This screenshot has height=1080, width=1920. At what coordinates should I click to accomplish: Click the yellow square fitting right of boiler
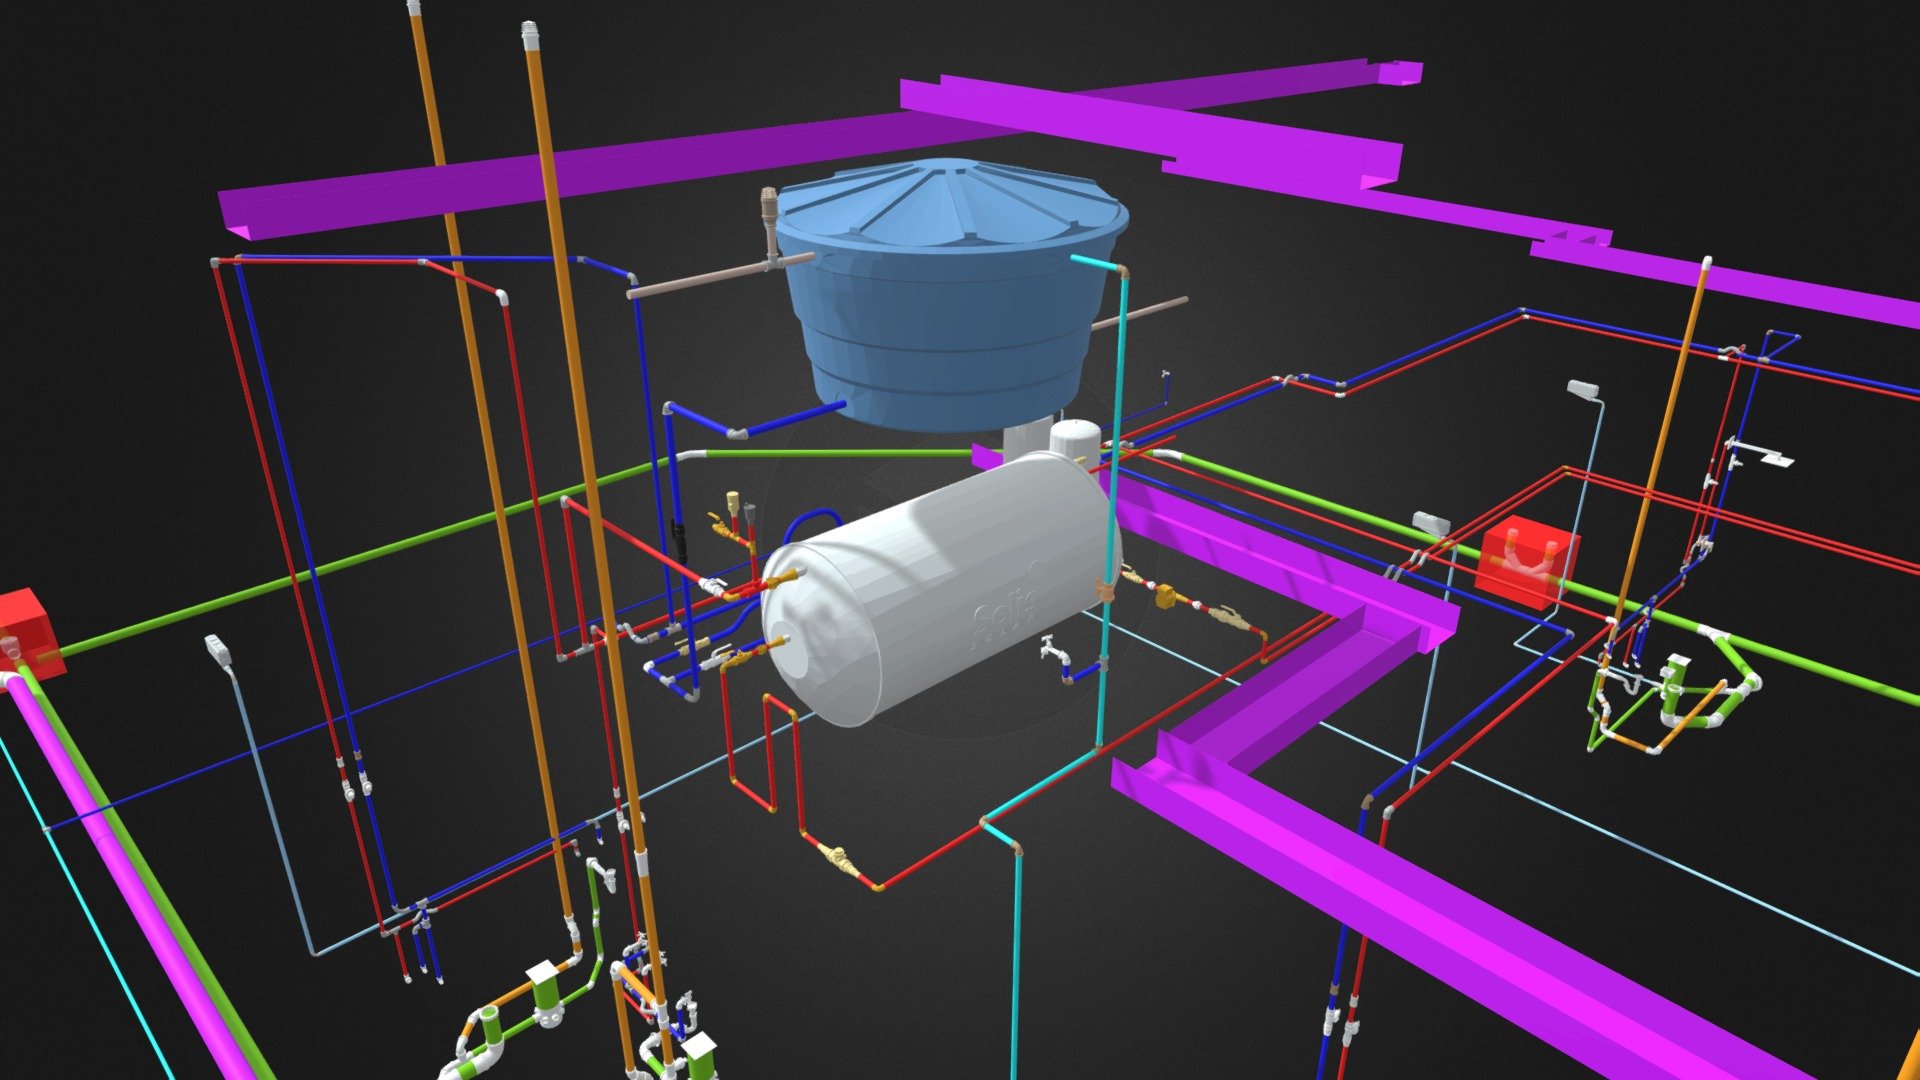pyautogui.click(x=1166, y=597)
